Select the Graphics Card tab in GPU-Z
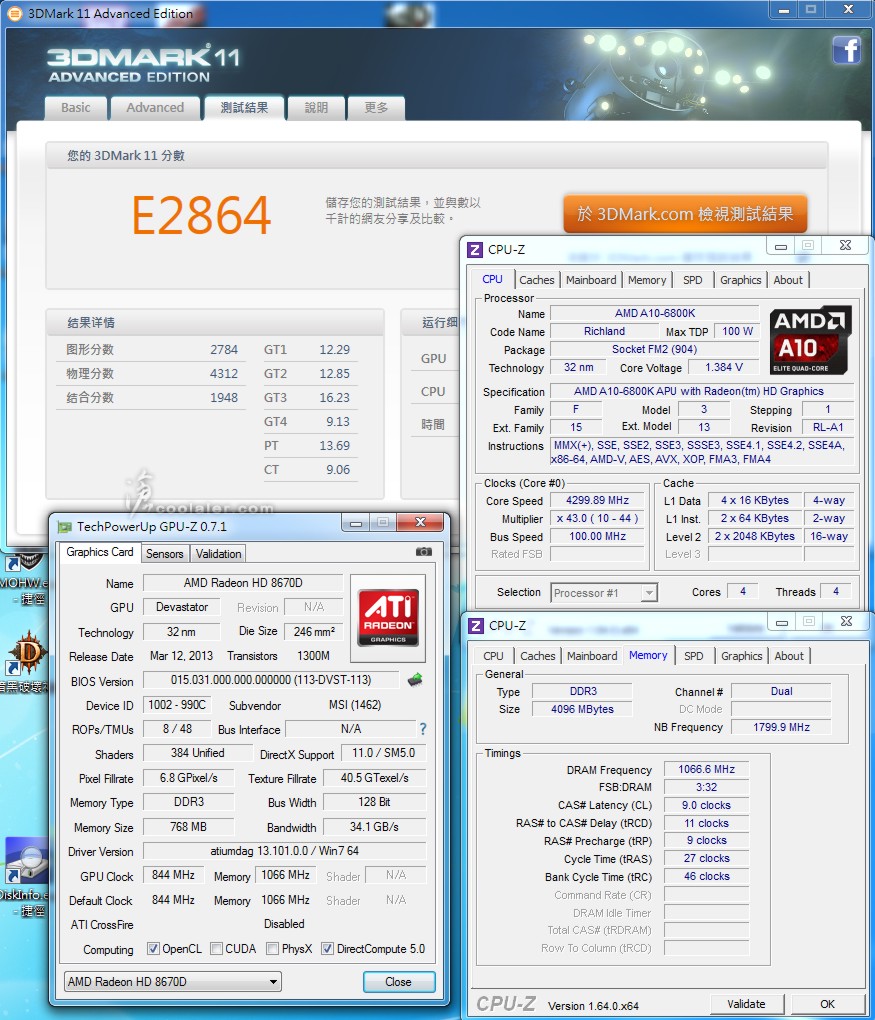Image resolution: width=875 pixels, height=1020 pixels. tap(100, 552)
